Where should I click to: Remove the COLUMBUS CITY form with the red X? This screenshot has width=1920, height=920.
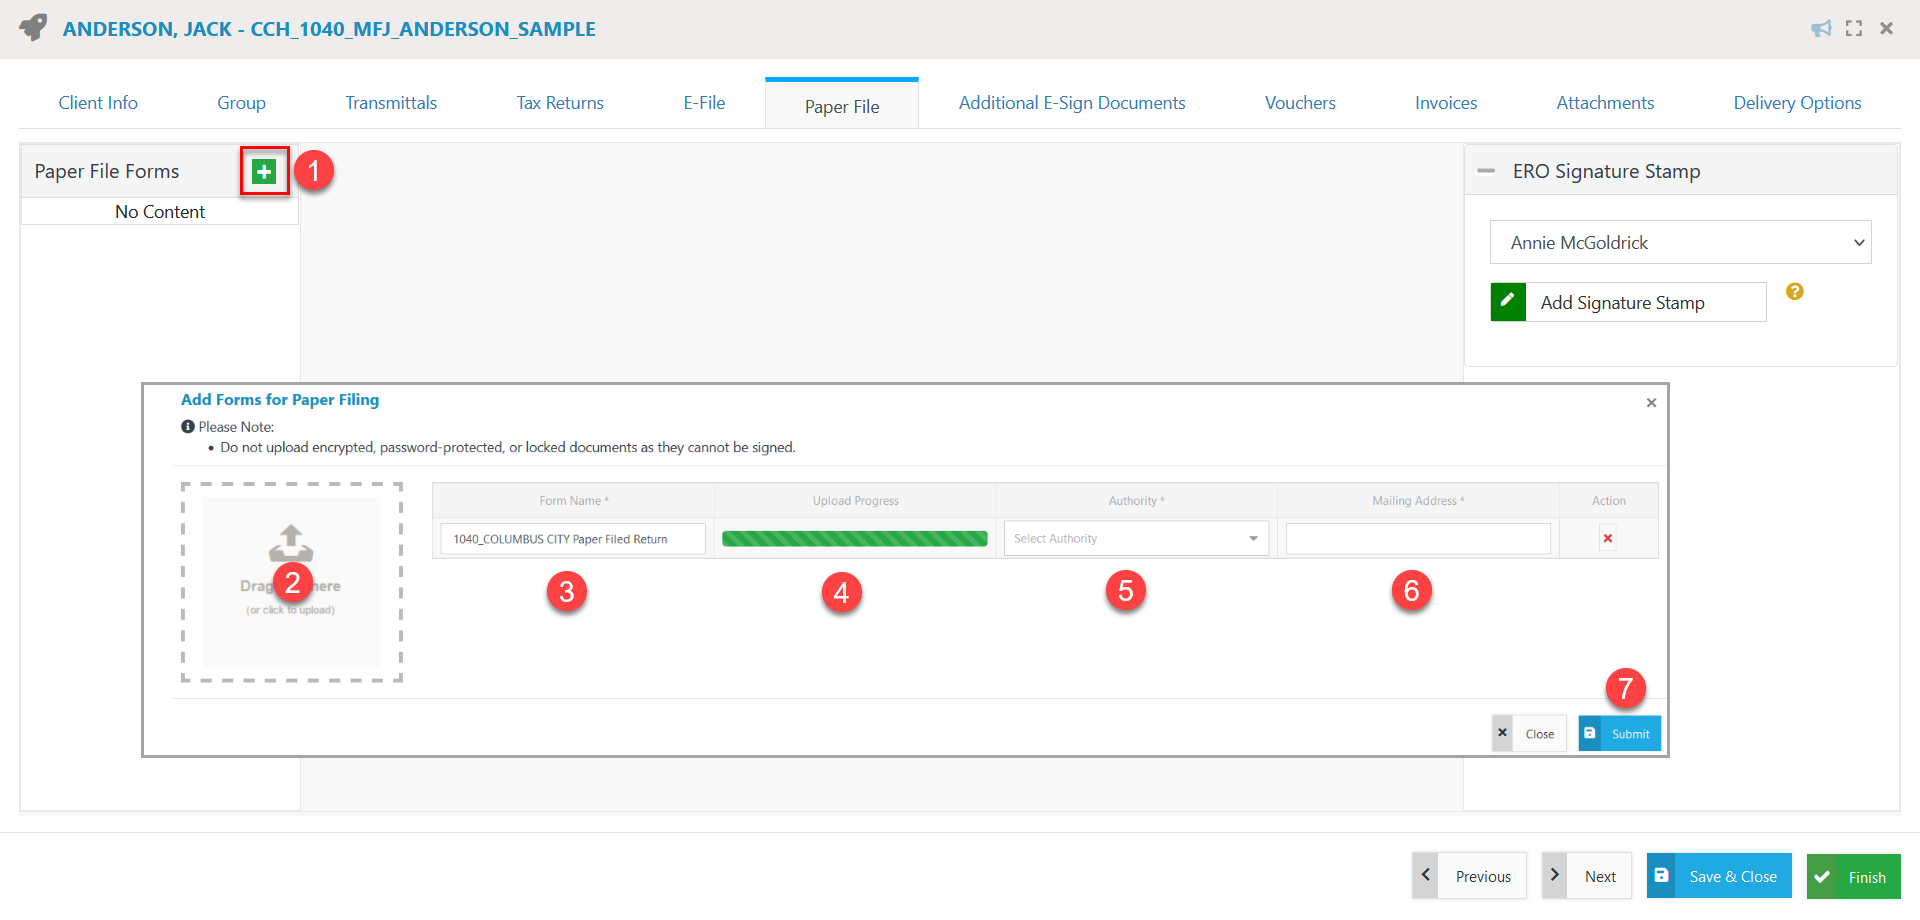[1607, 538]
